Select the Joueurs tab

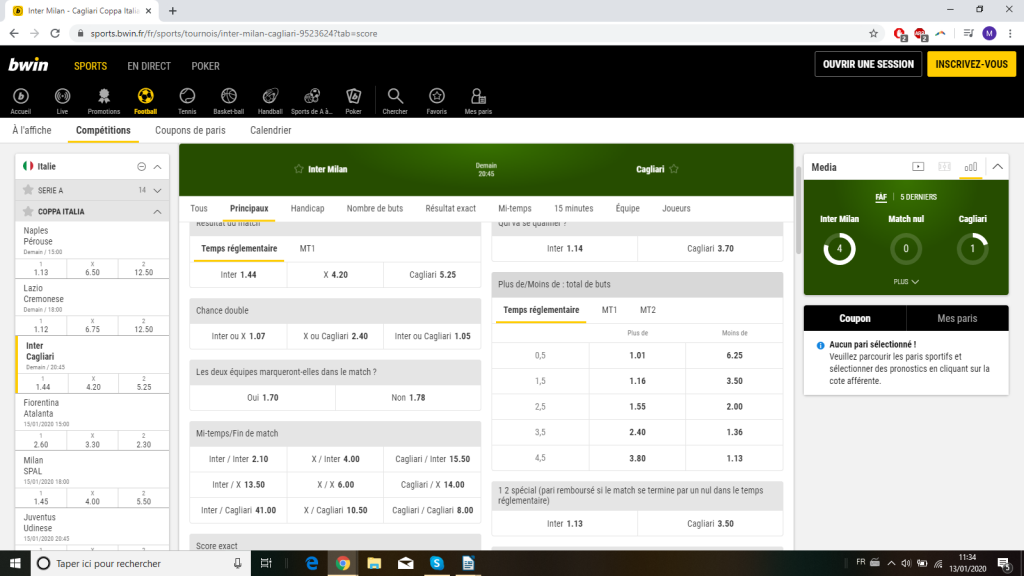(676, 208)
